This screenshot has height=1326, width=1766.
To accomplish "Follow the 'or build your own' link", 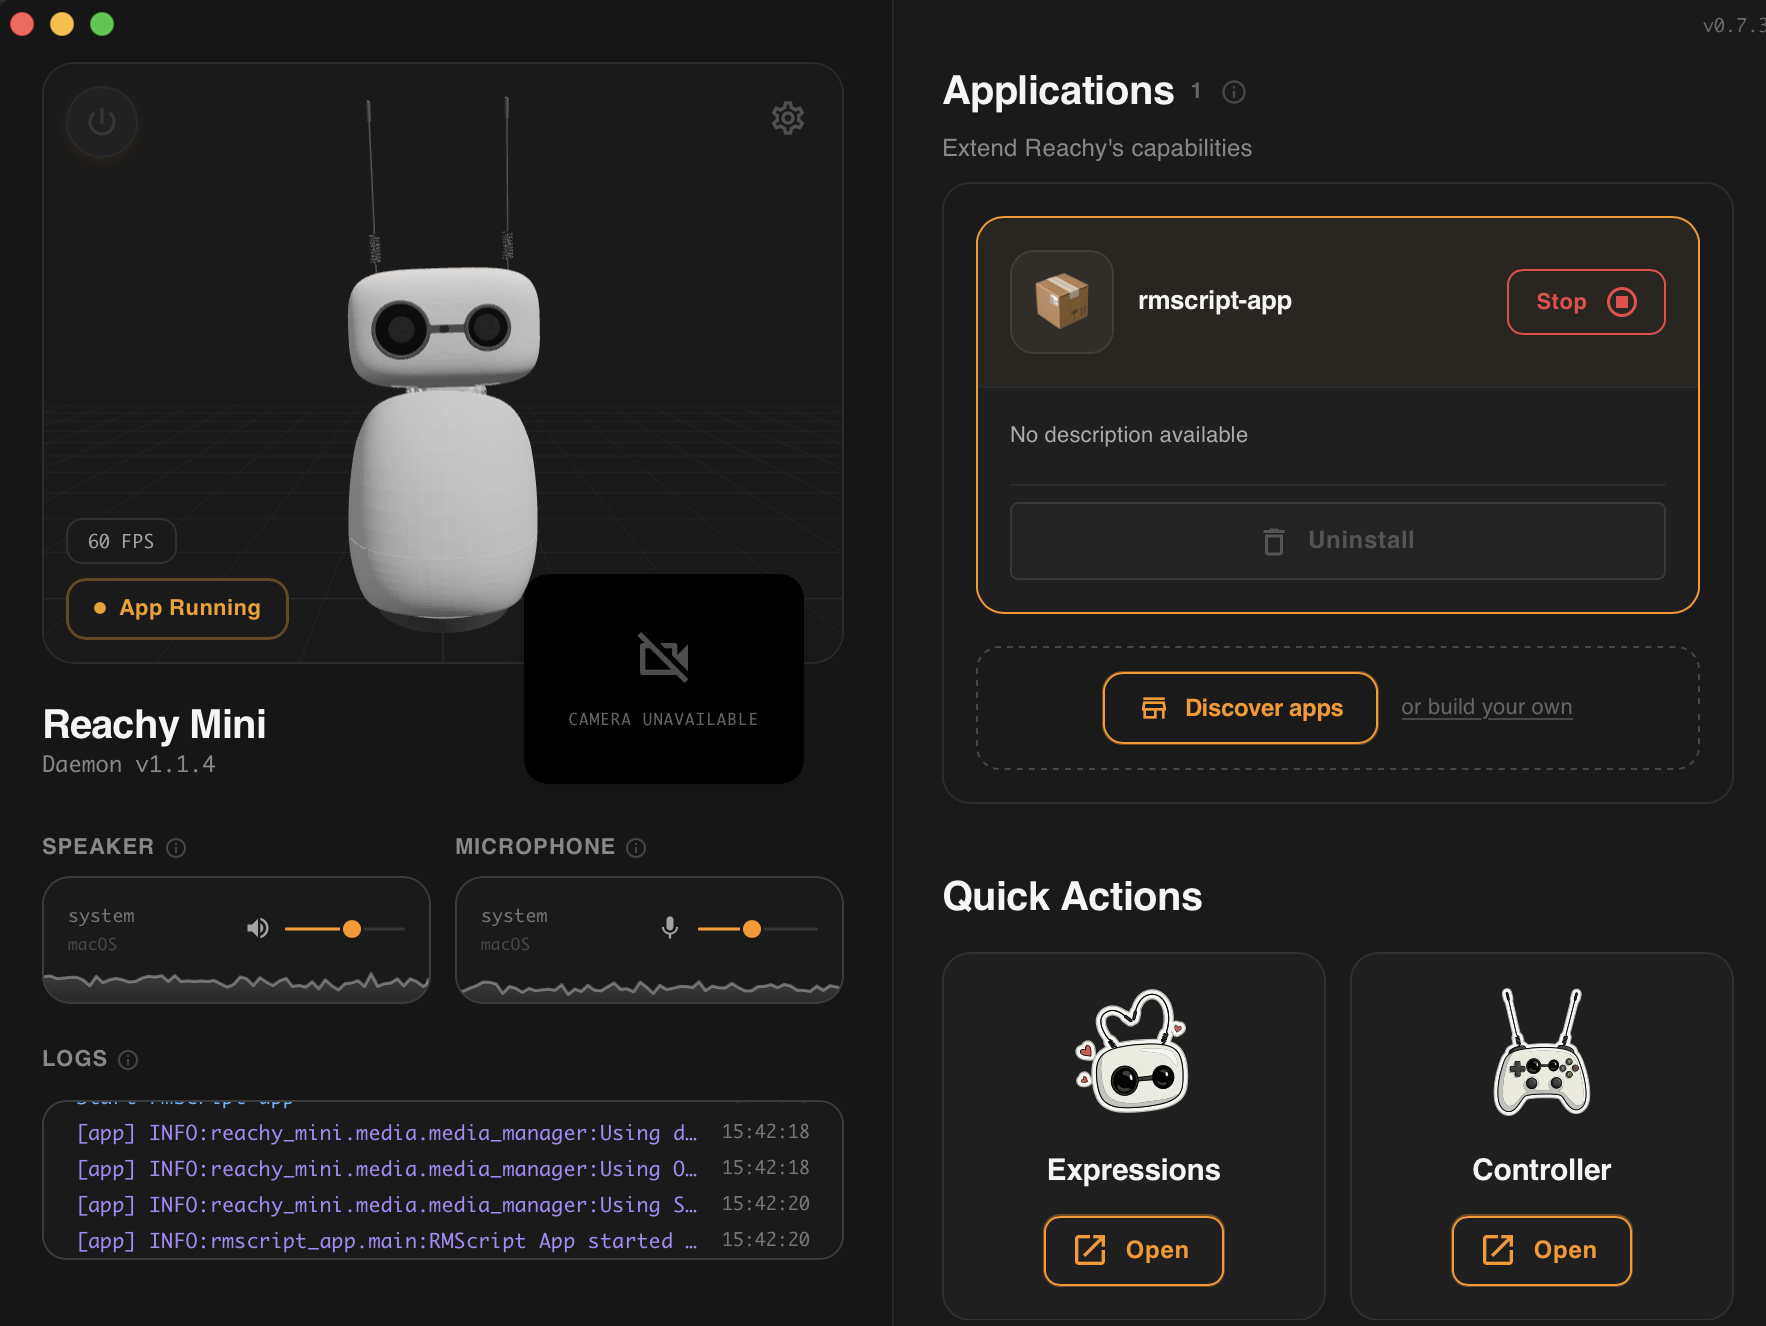I will tap(1486, 707).
